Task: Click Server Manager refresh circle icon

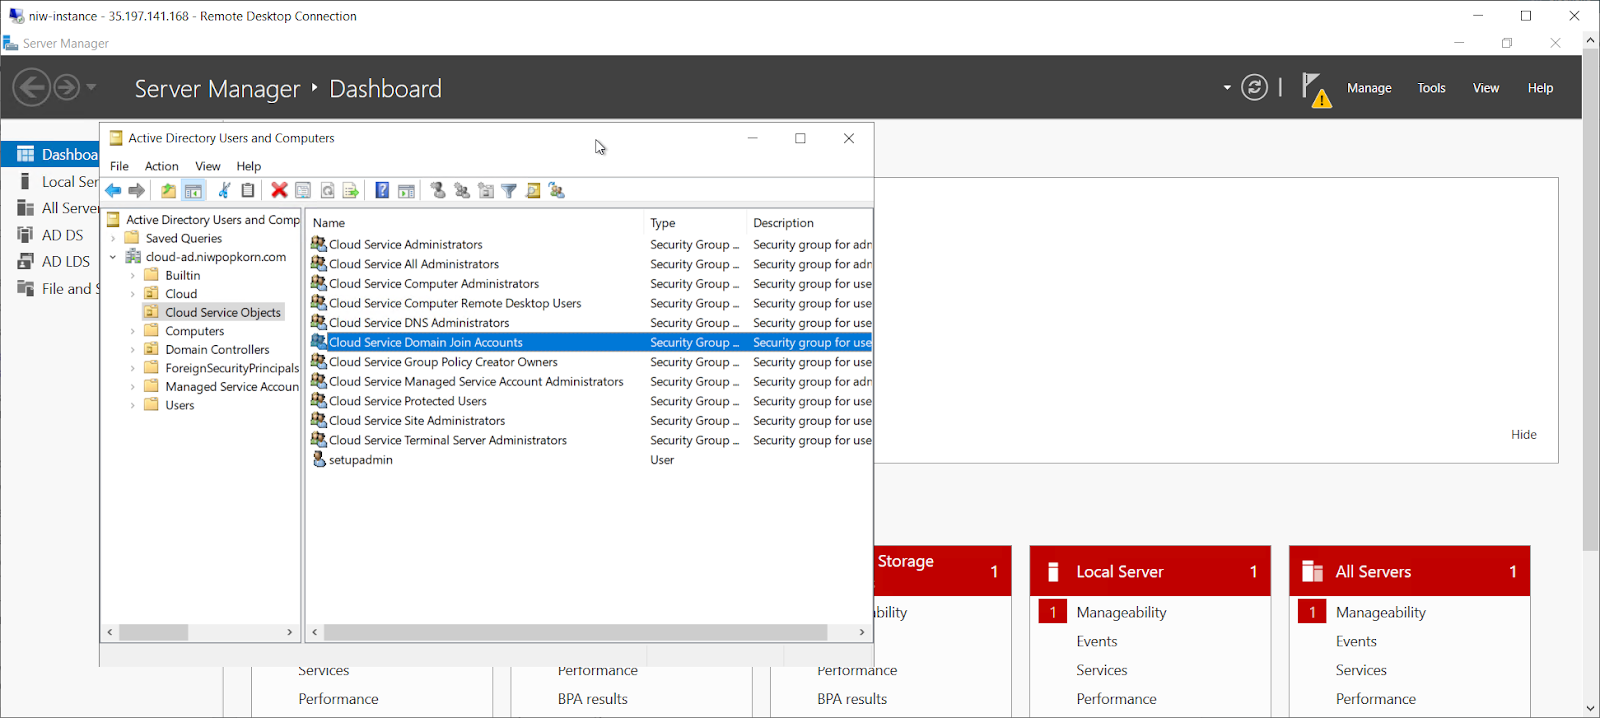Action: [1254, 87]
